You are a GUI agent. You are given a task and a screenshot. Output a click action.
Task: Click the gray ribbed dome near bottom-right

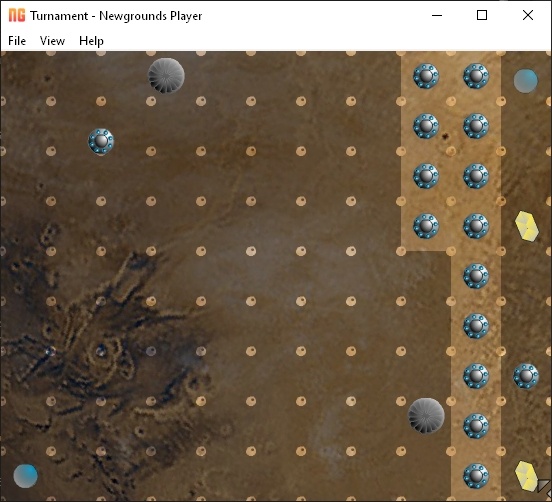[x=426, y=416]
